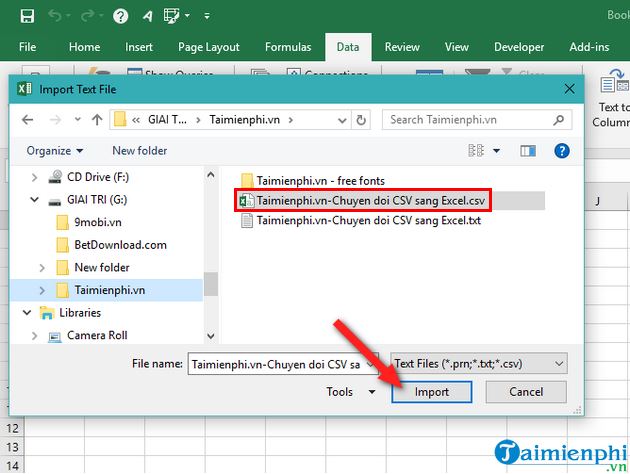This screenshot has width=630, height=474.
Task: Click the forward arrow in the dialog
Action: pos(55,120)
